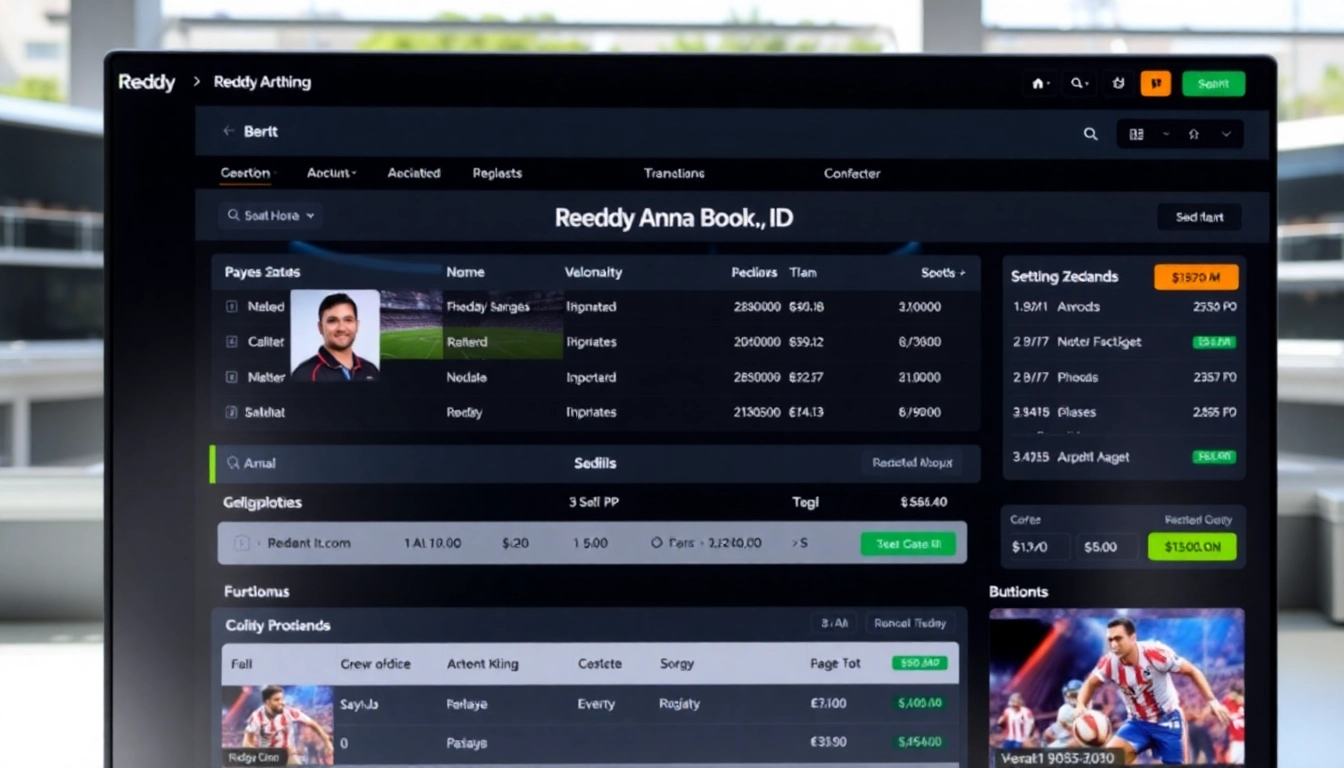Screen dimensions: 1344x768
Task: Click the green Sepnit button
Action: [1213, 84]
